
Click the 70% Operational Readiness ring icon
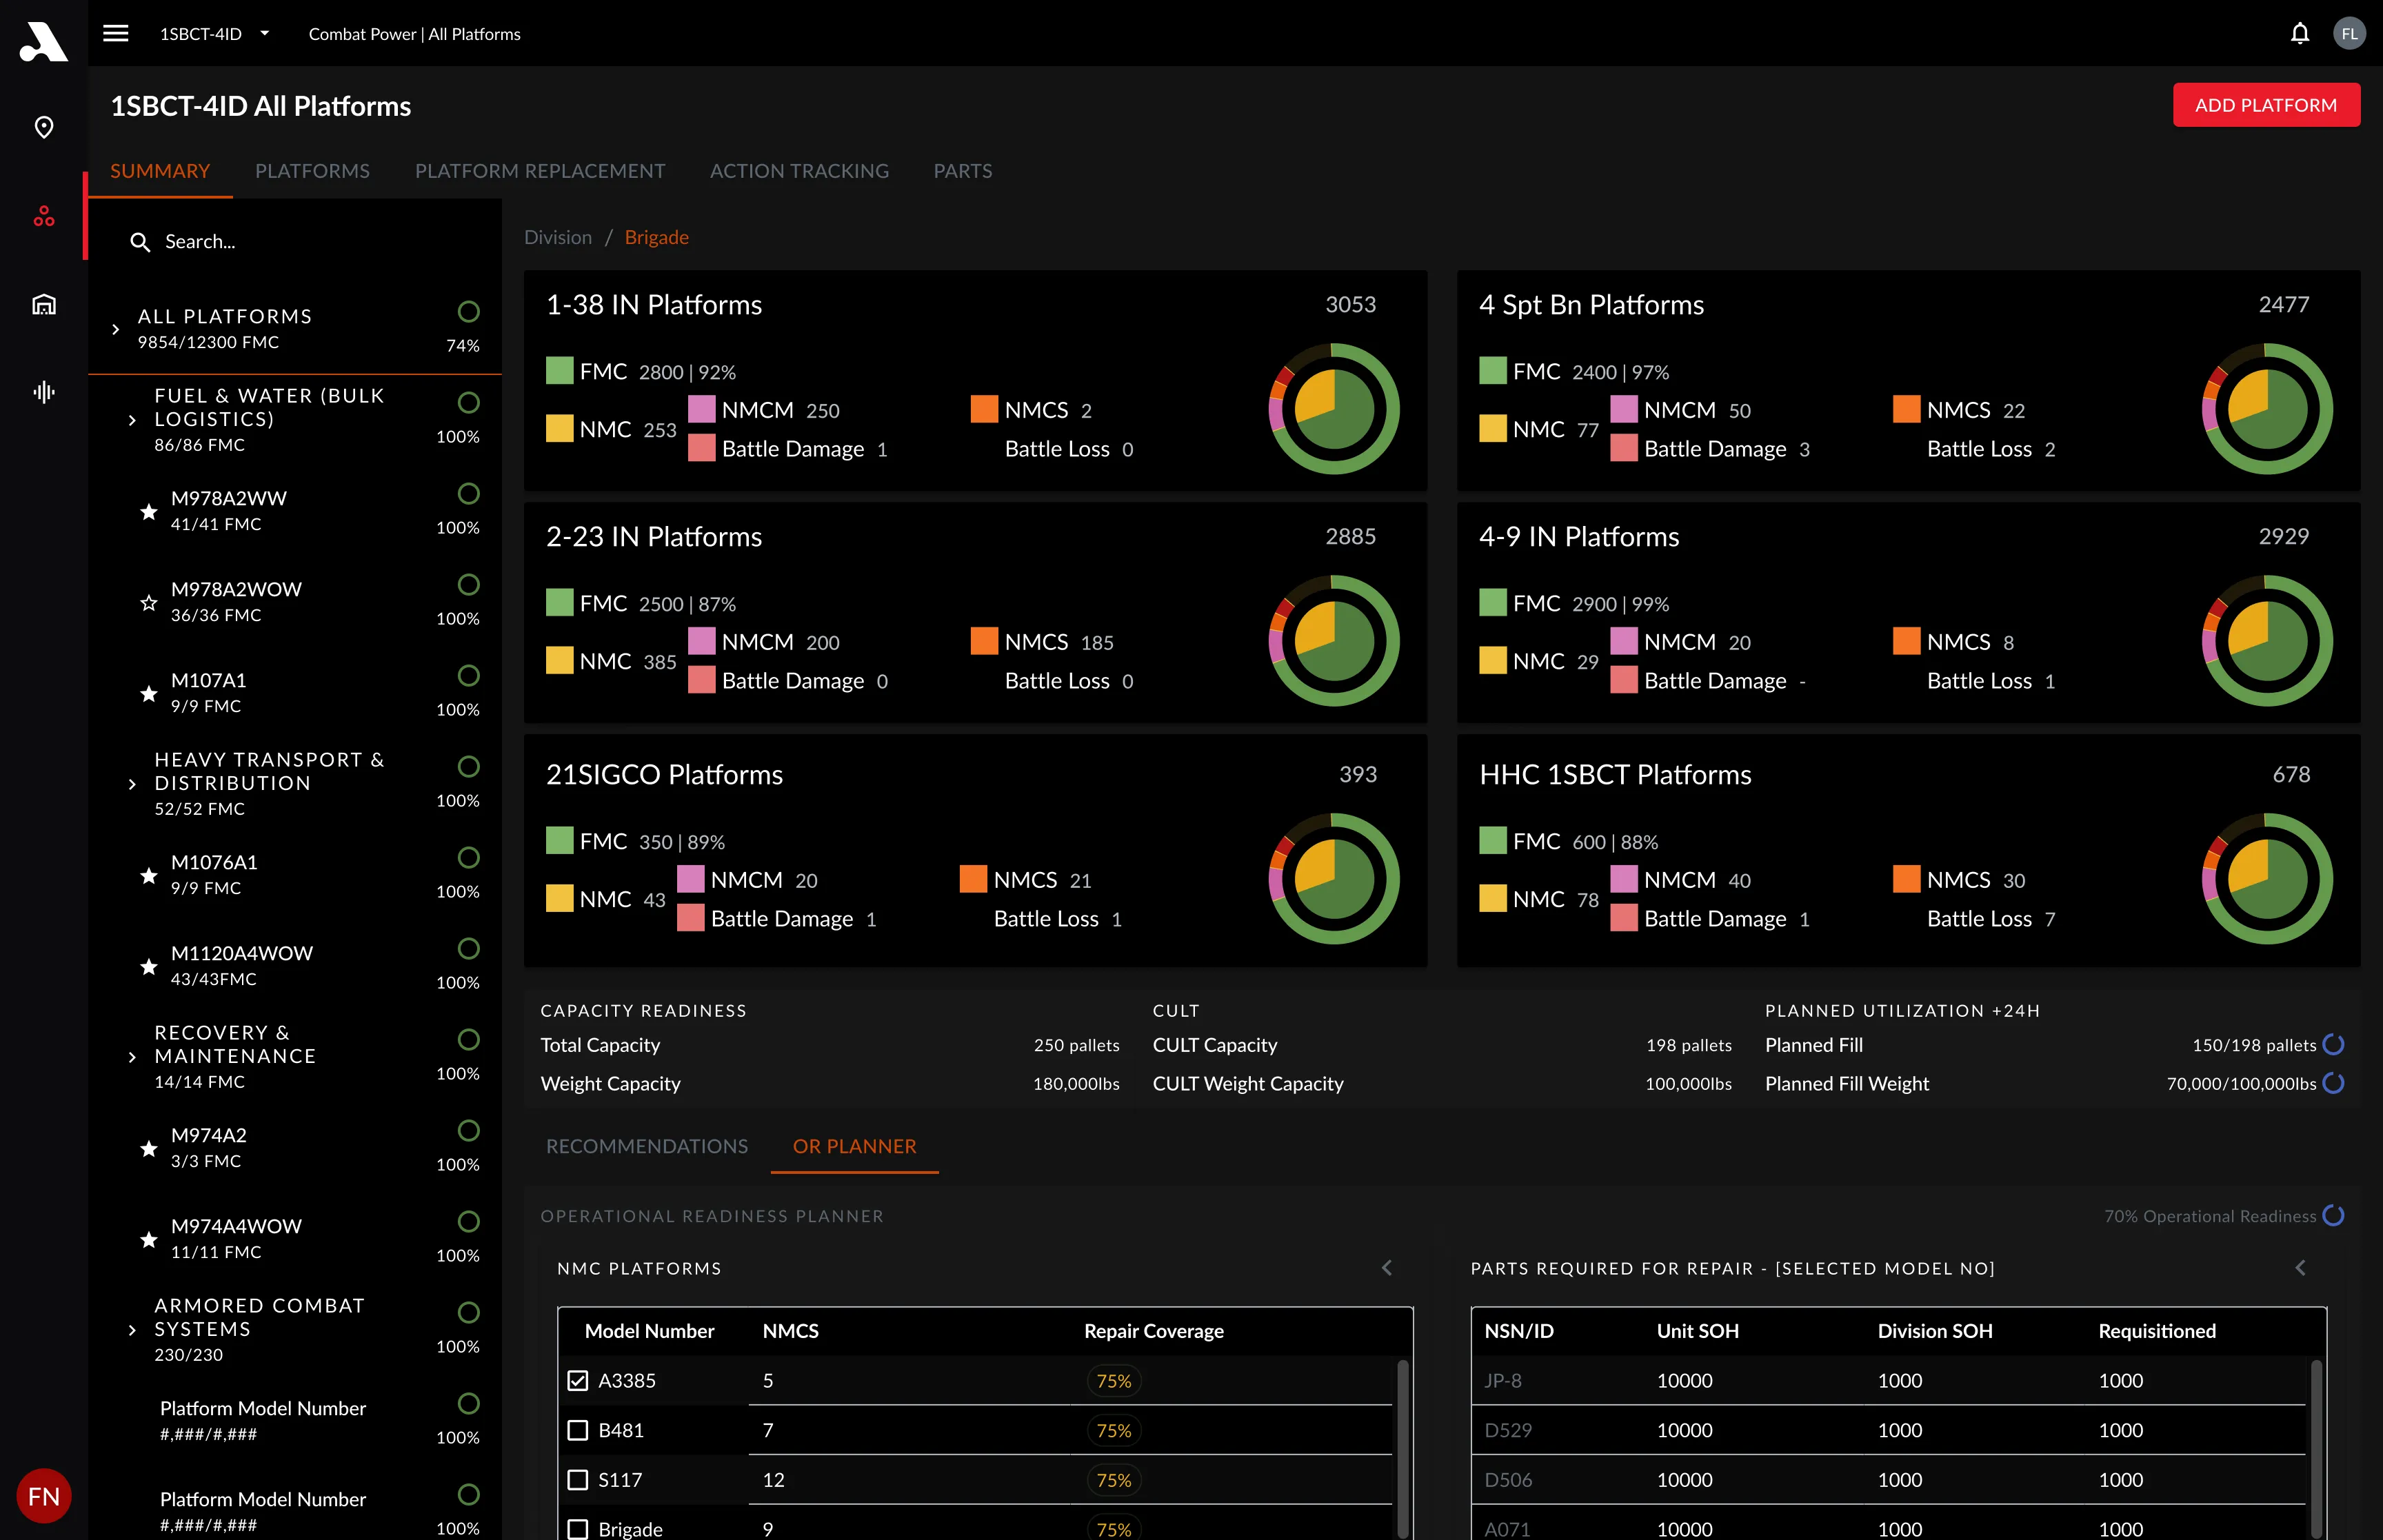coord(2334,1216)
